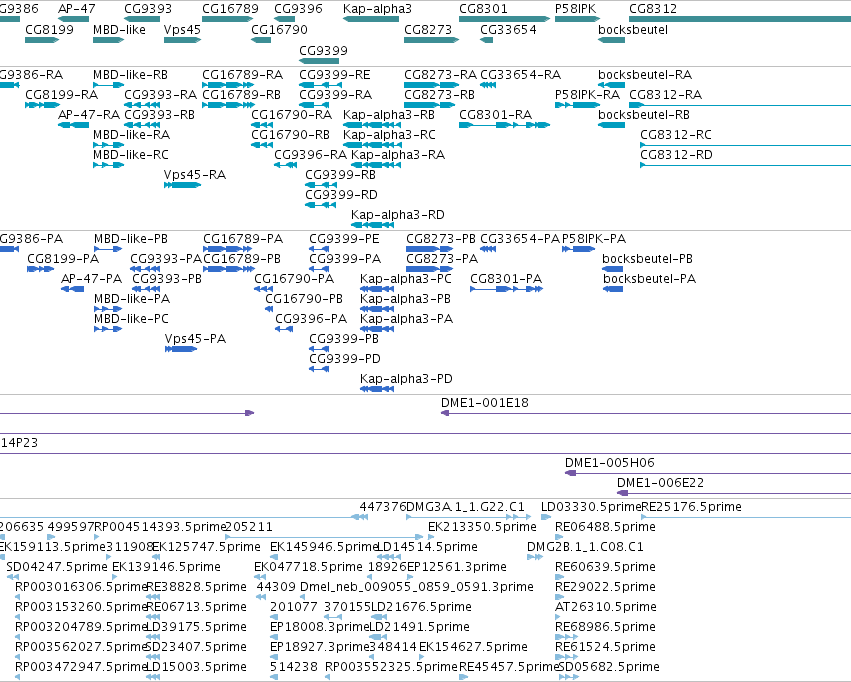Open EST SD04247.5prime label
Viewport: 851px width, 682px height.
[57, 566]
